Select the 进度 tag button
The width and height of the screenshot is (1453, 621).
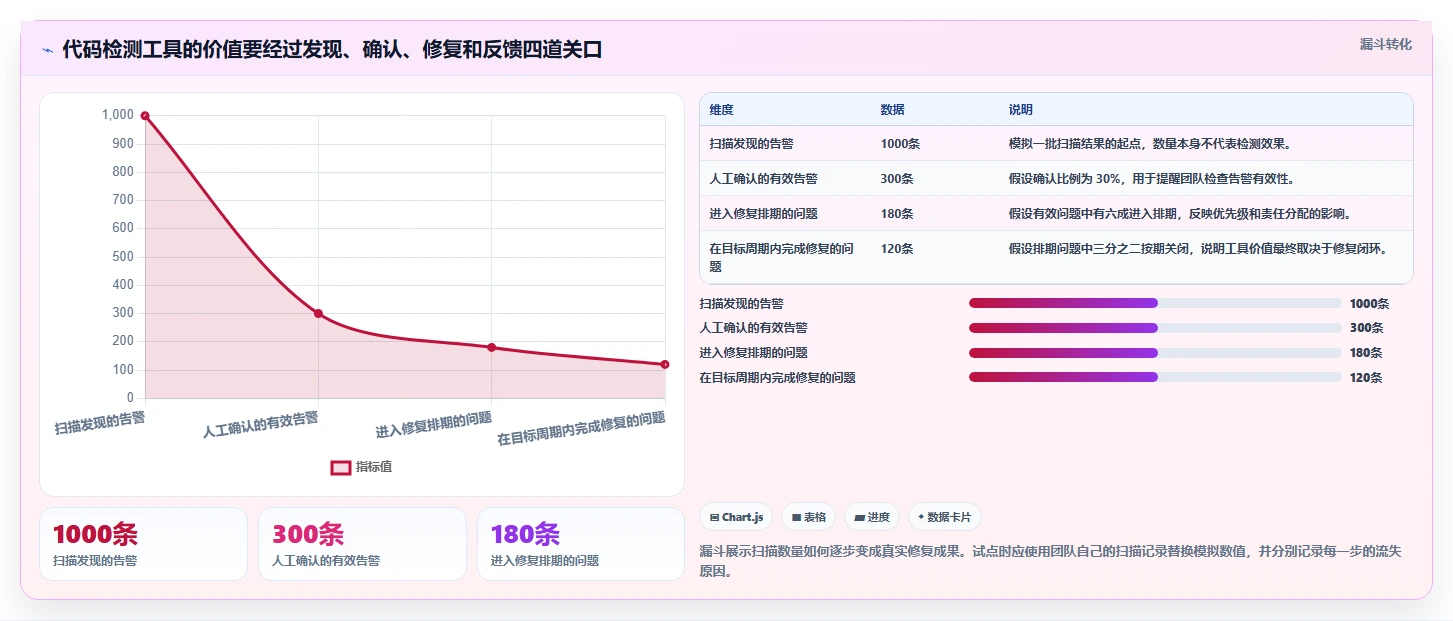(x=872, y=517)
